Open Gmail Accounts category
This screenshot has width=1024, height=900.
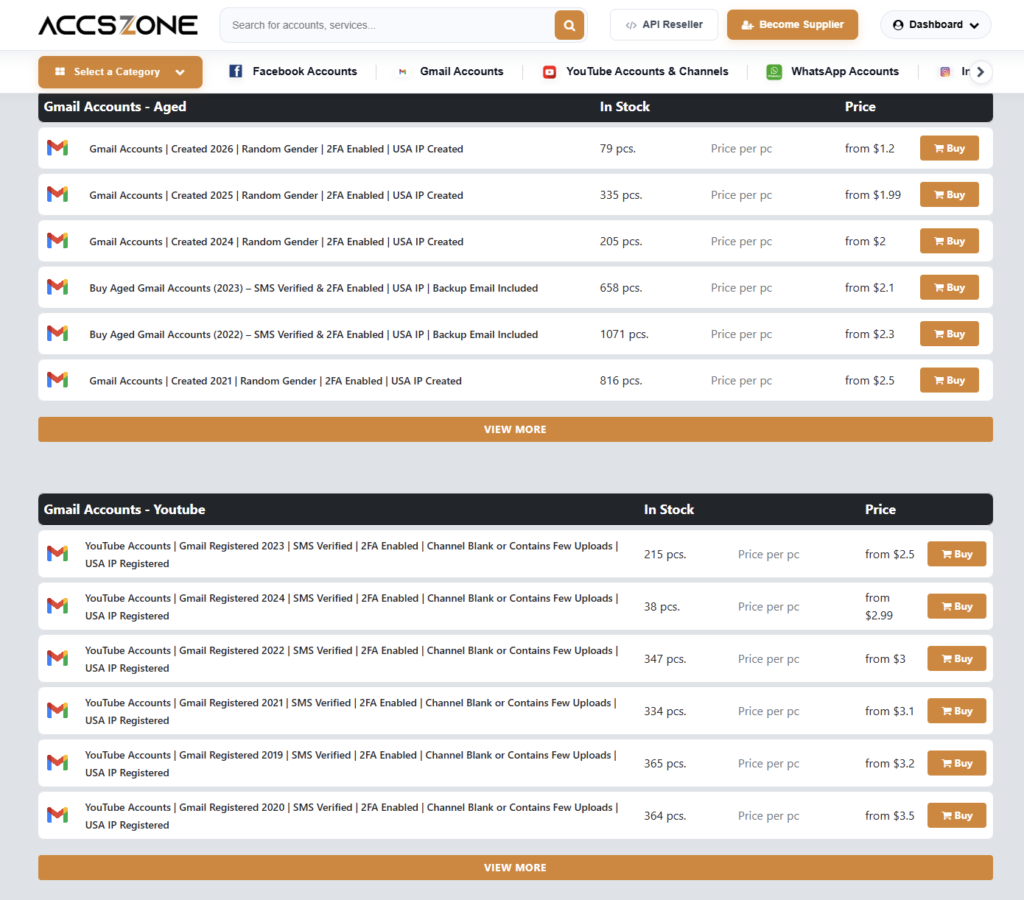point(461,71)
